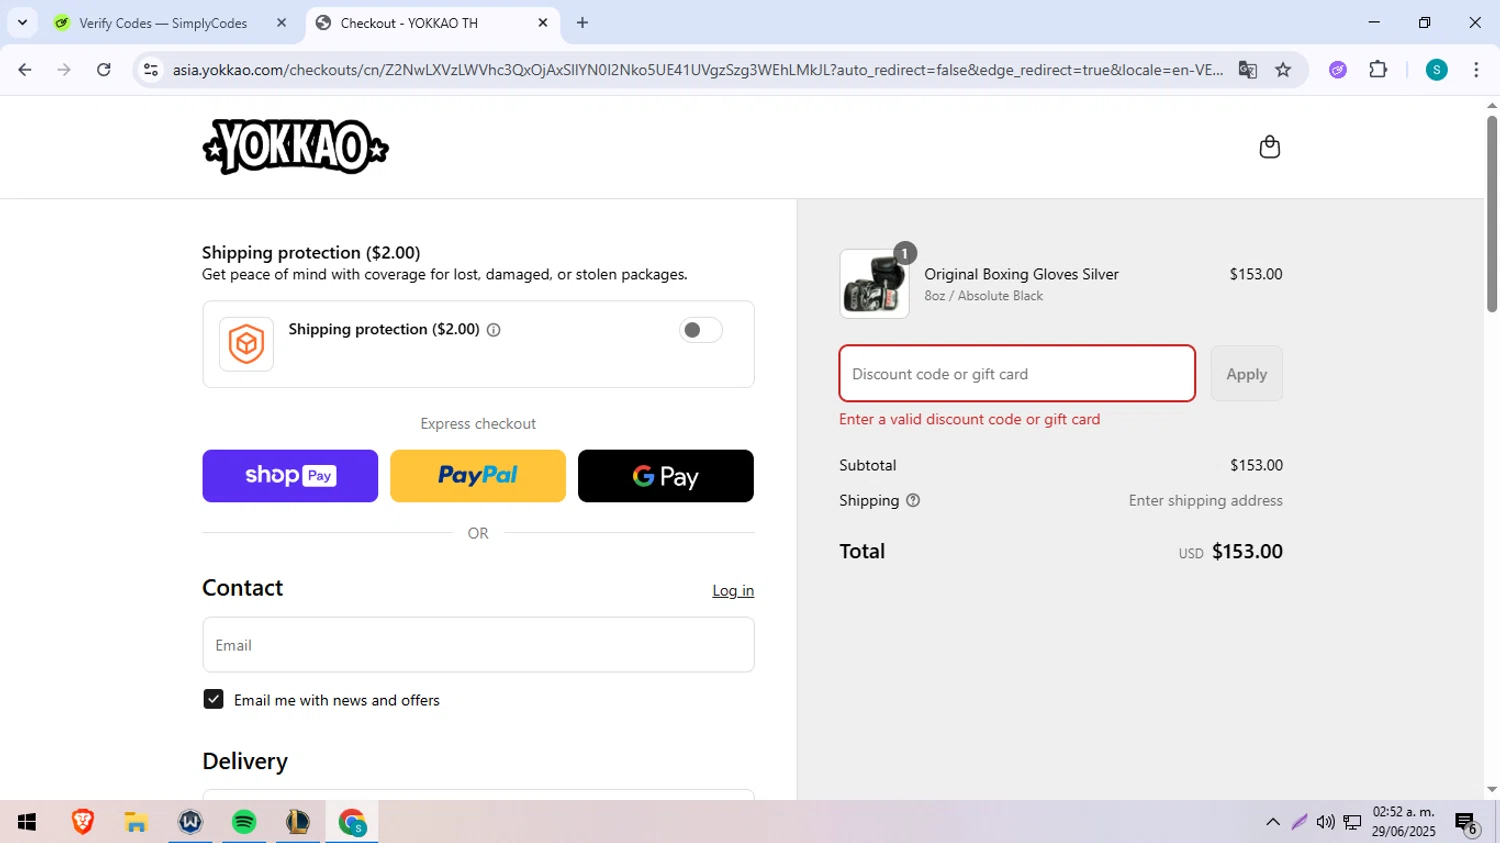The width and height of the screenshot is (1500, 843).
Task: Pay with Shop Pay button
Action: coord(290,476)
